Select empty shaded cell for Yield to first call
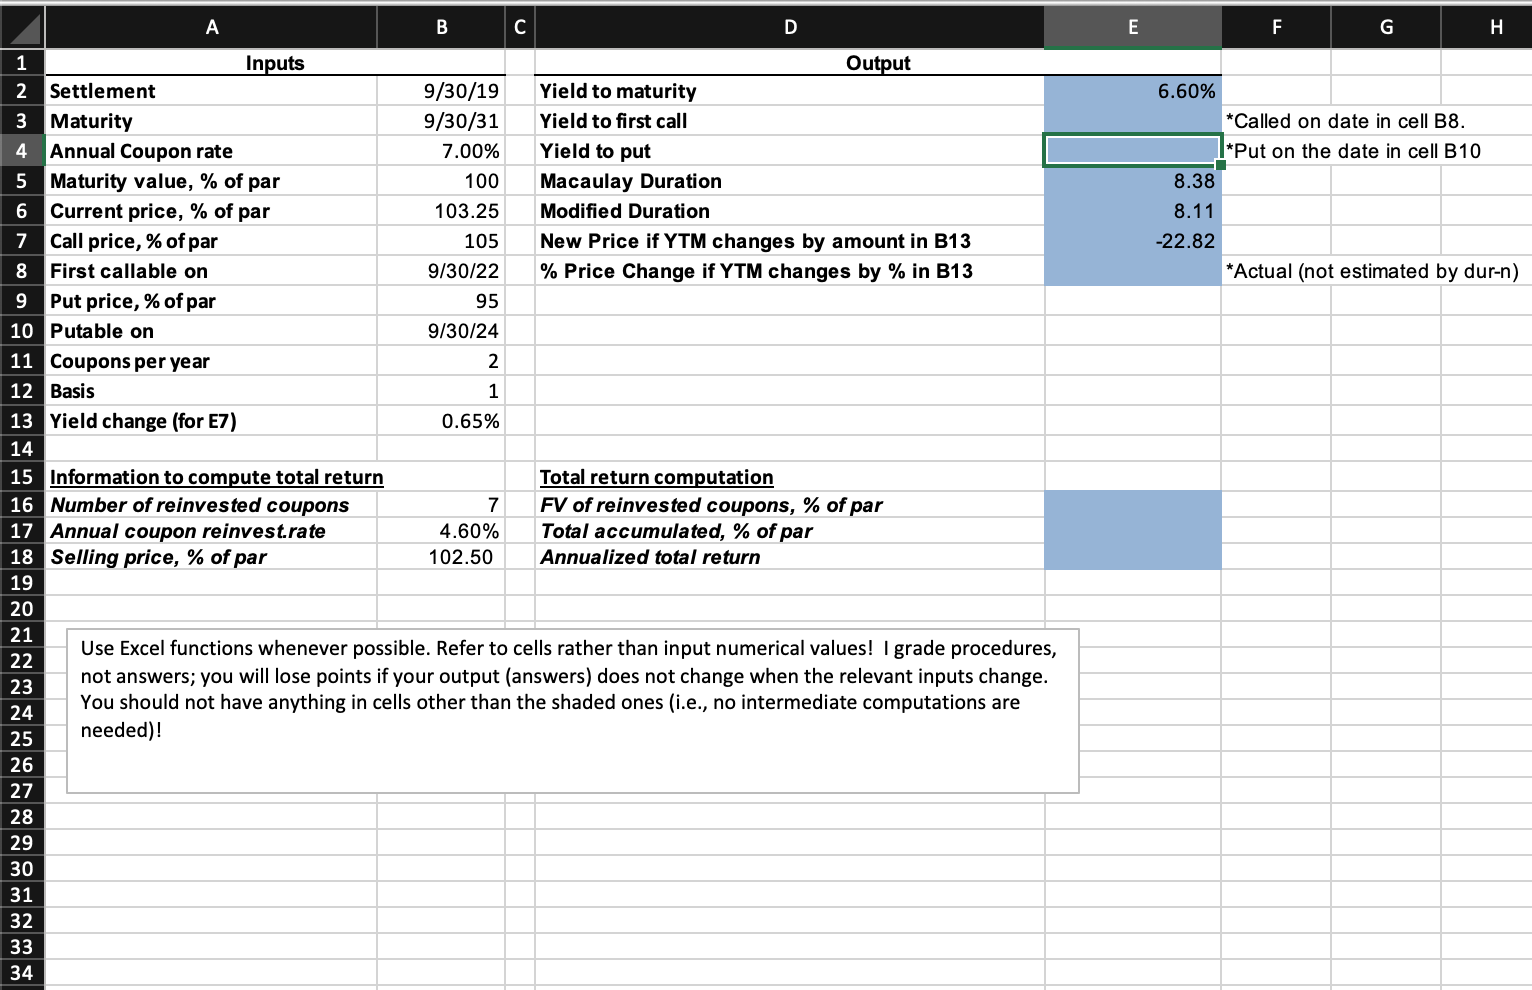The image size is (1532, 990). [x=1133, y=121]
